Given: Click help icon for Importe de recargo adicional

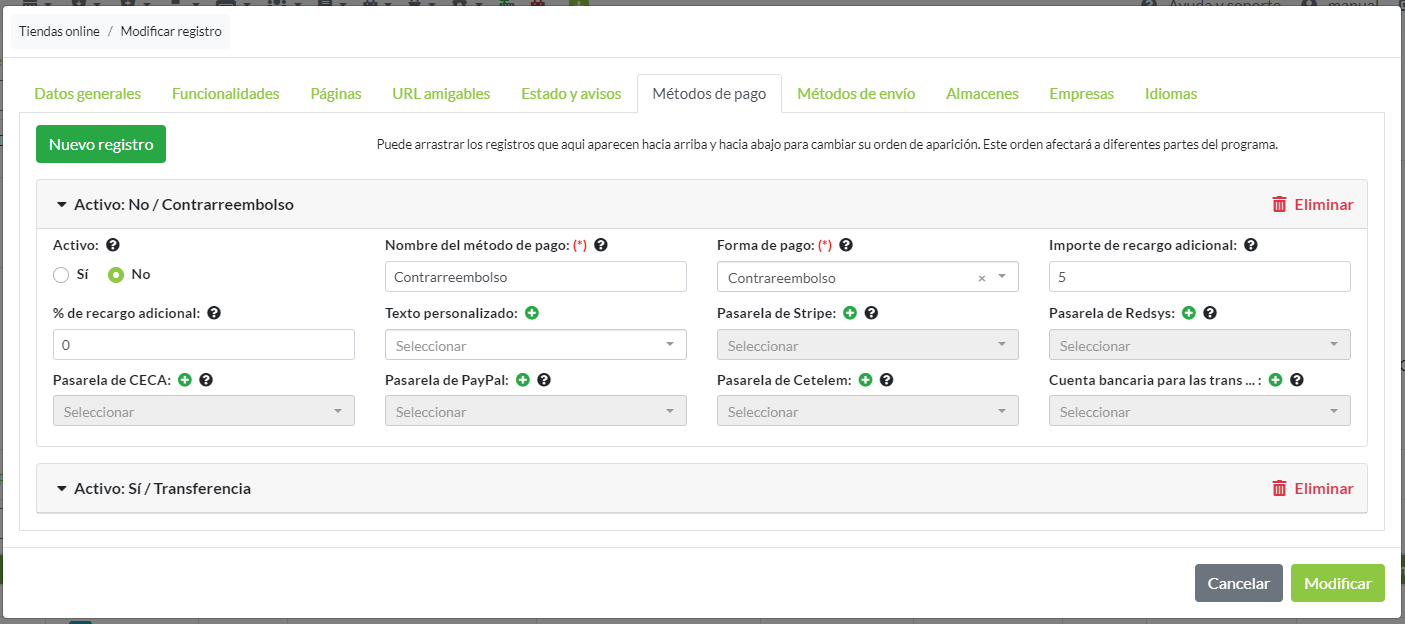Looking at the screenshot, I should [1251, 245].
